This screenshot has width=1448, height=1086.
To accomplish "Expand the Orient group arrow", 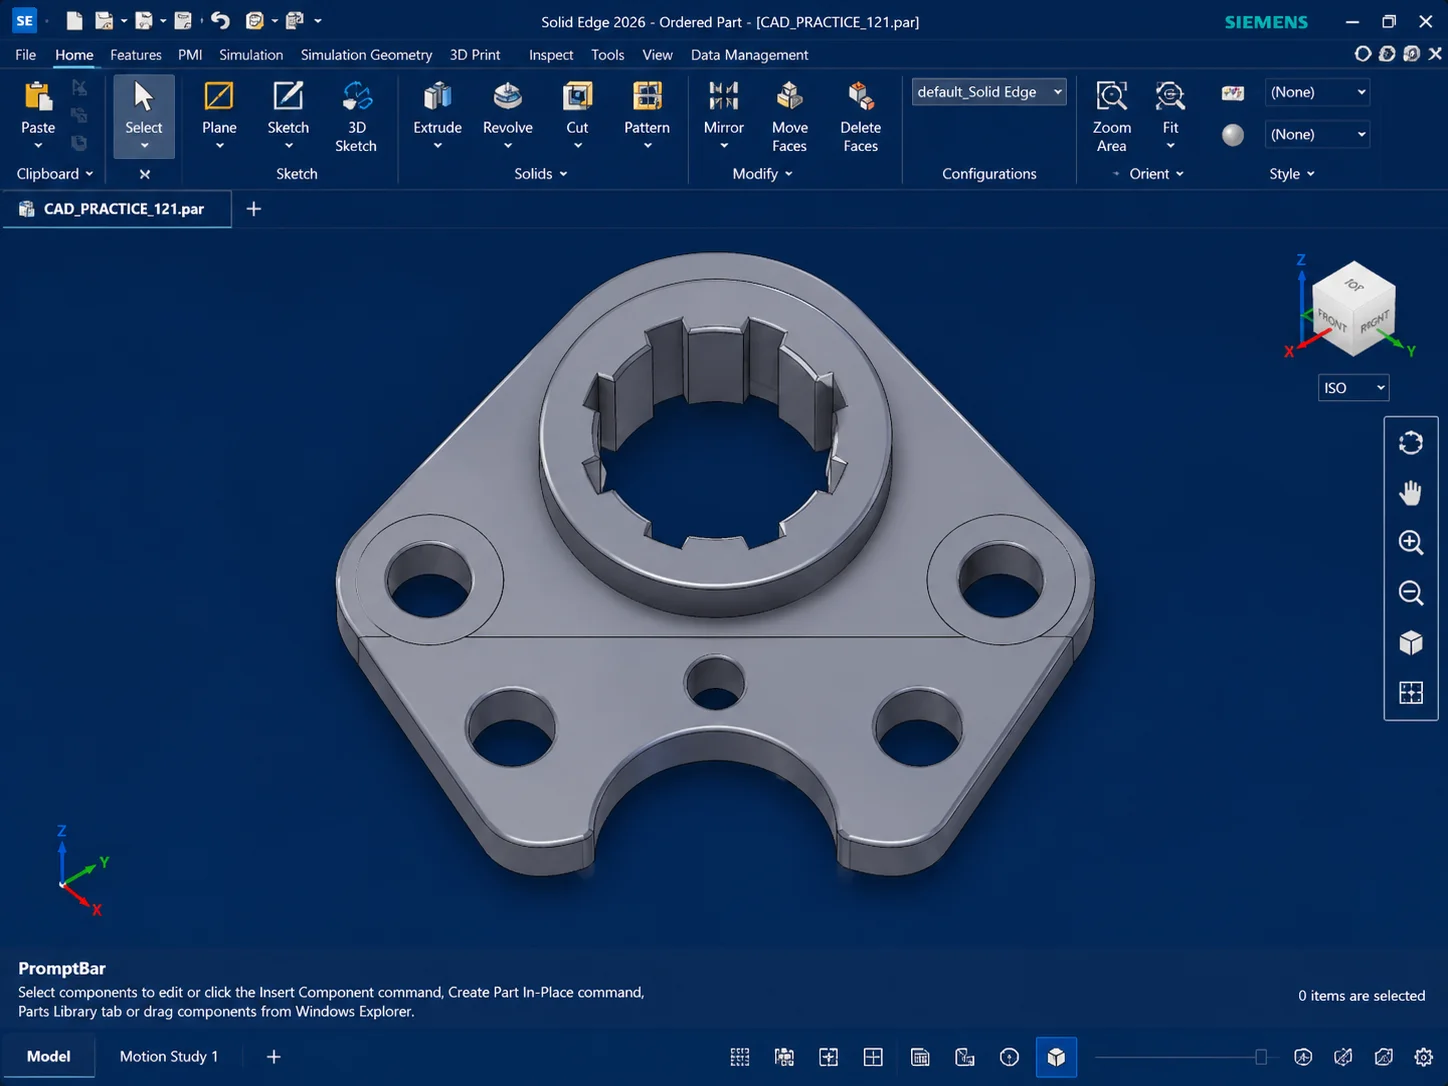I will click(x=1179, y=174).
